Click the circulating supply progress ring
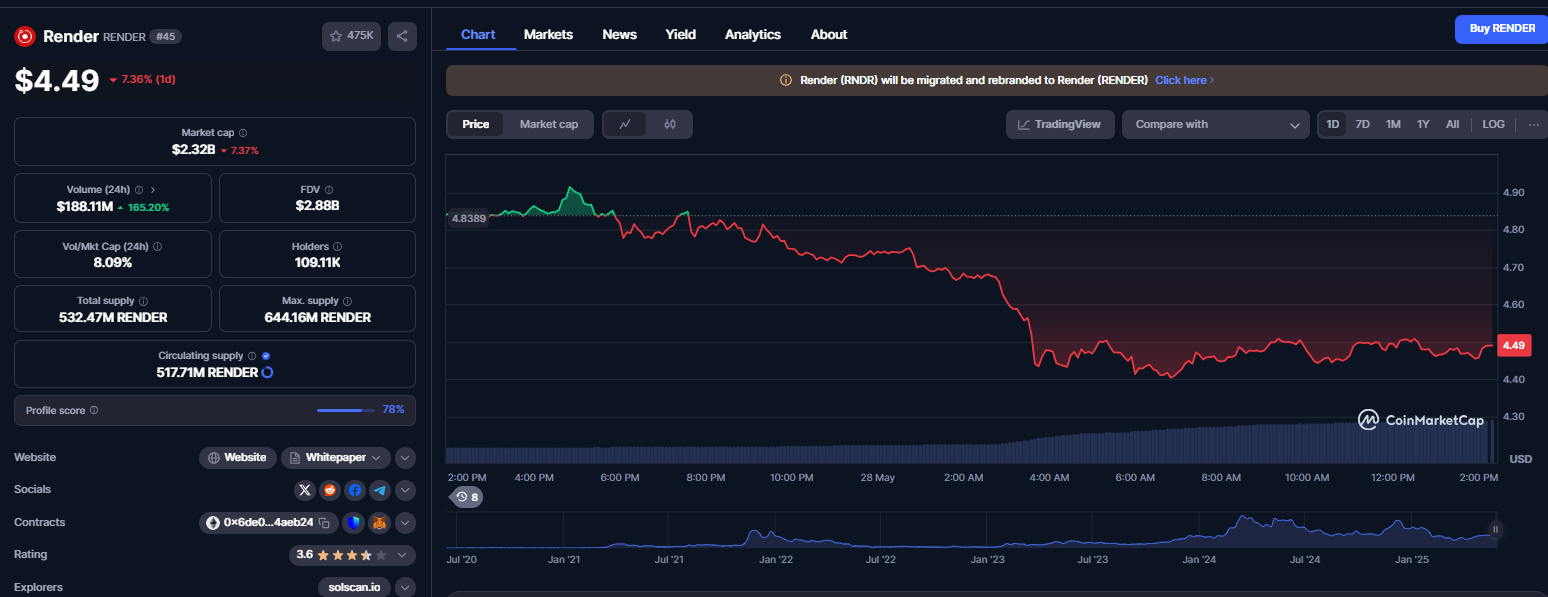 267,373
